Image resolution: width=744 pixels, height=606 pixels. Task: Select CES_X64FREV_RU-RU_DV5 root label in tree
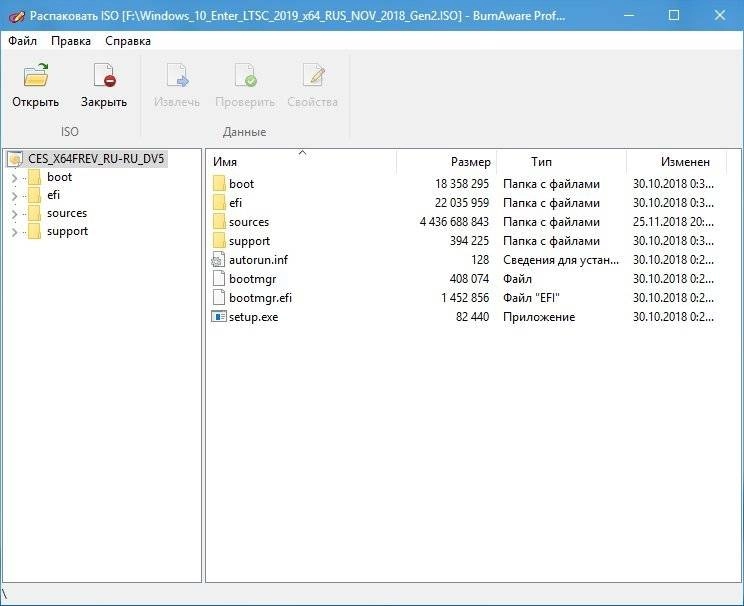click(96, 158)
